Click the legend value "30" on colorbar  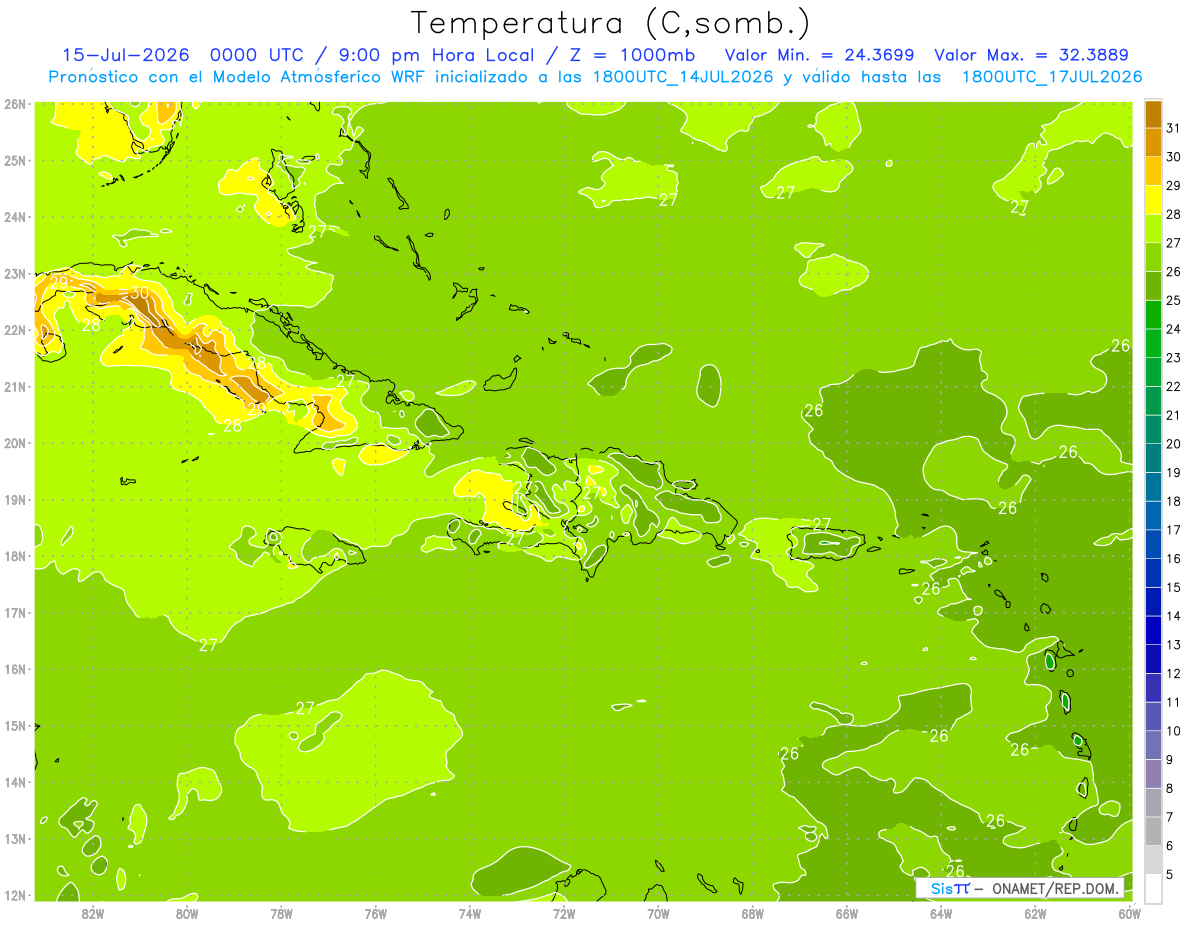pos(1173,157)
